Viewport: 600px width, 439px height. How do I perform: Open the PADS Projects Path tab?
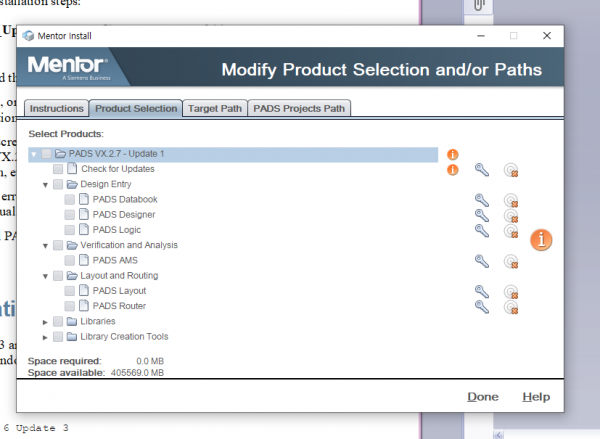(x=299, y=108)
